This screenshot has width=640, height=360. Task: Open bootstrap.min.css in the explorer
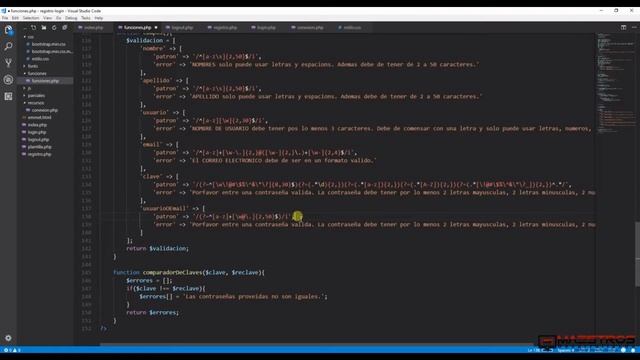coord(48,44)
